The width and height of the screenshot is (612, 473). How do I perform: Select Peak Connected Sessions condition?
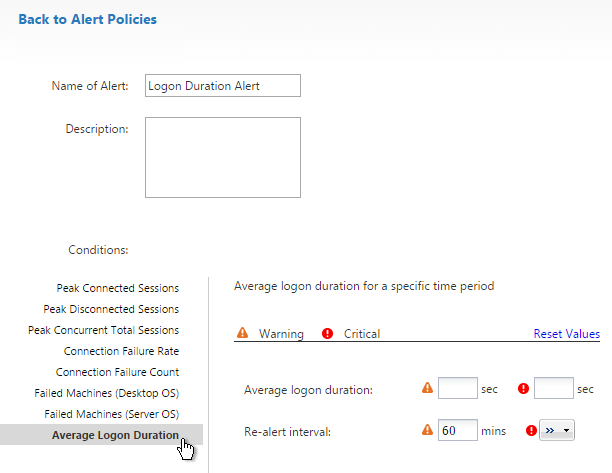(117, 288)
